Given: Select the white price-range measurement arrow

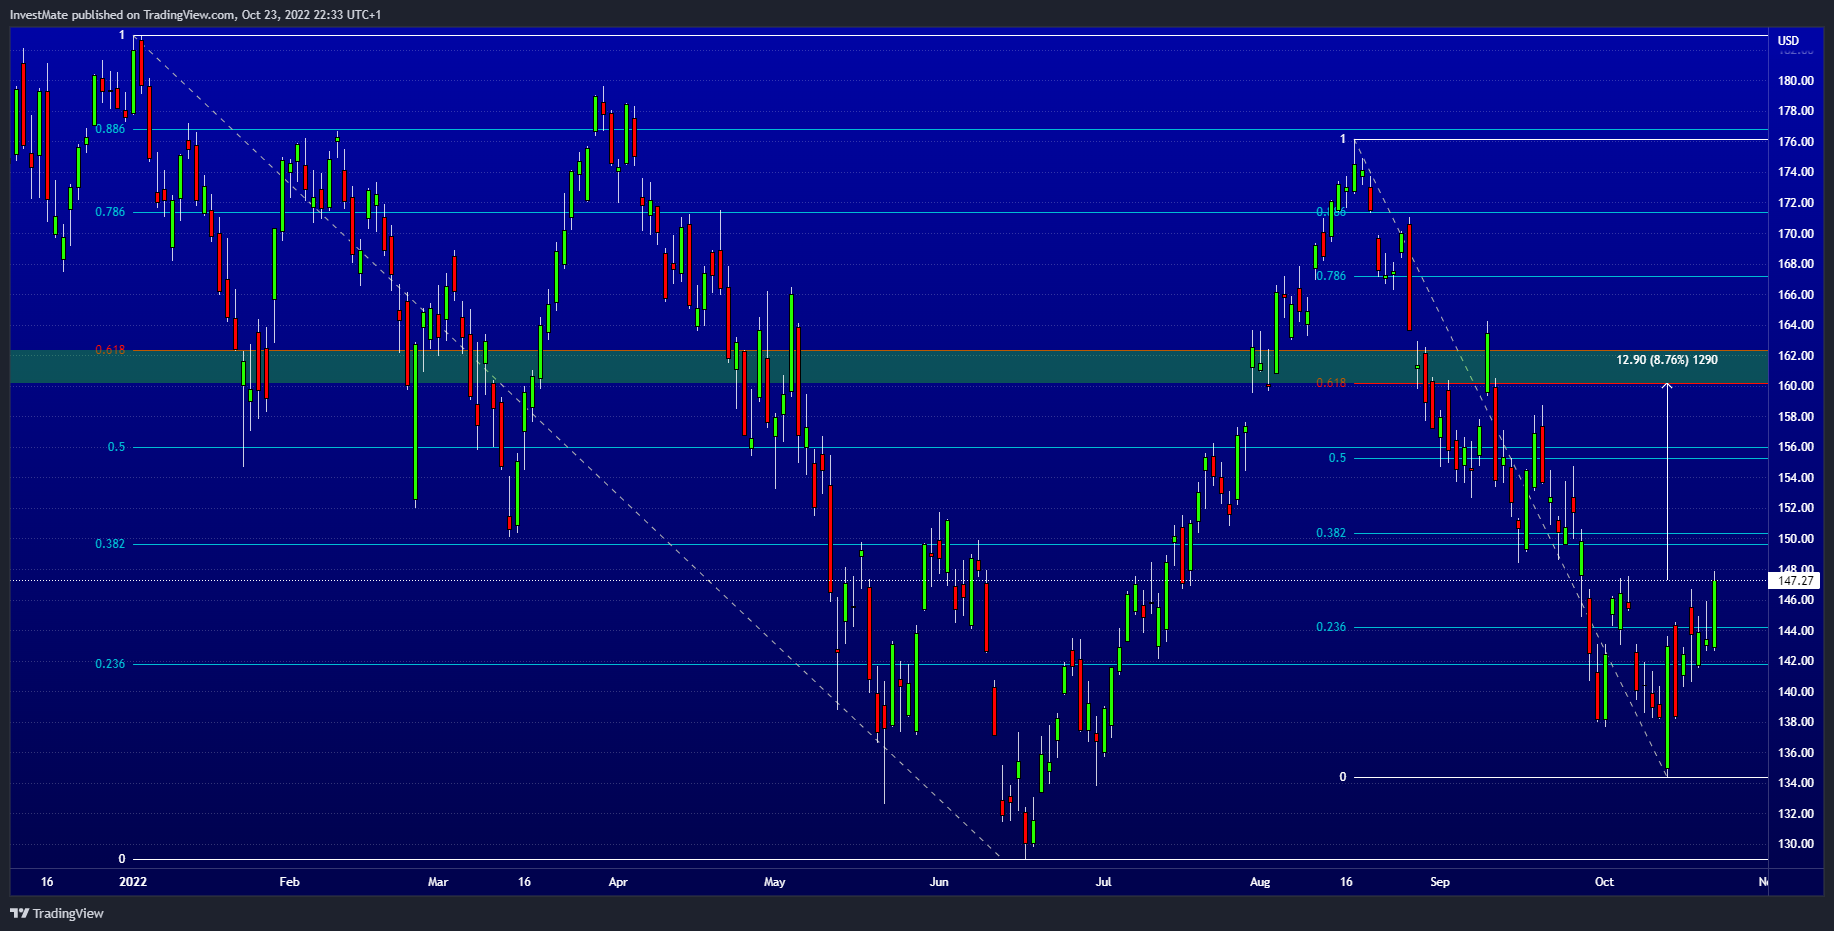Looking at the screenshot, I should pyautogui.click(x=1667, y=481).
